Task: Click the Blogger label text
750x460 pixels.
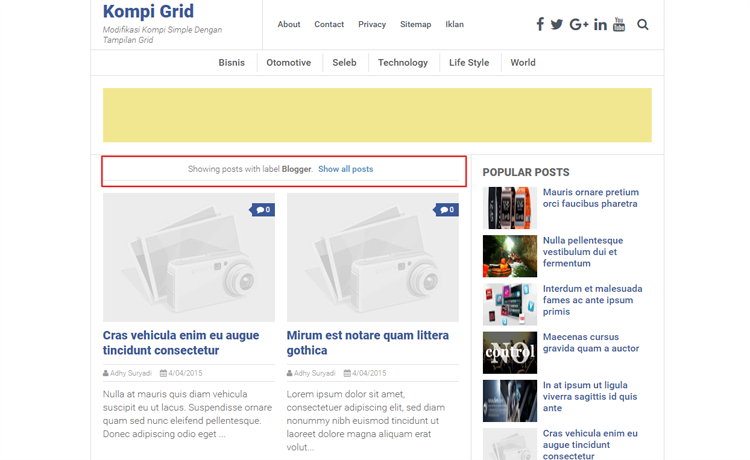Action: point(296,169)
